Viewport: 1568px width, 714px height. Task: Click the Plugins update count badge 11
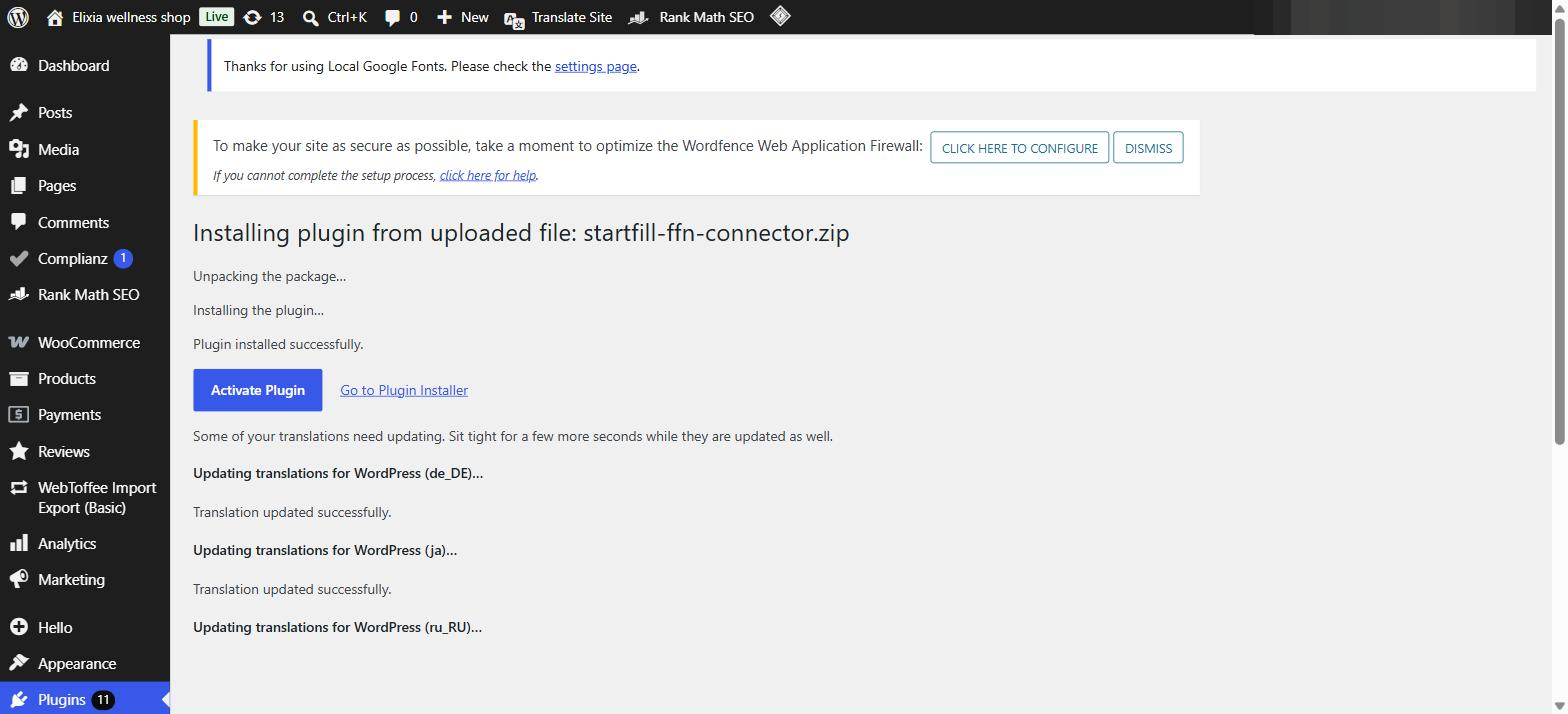click(x=103, y=700)
